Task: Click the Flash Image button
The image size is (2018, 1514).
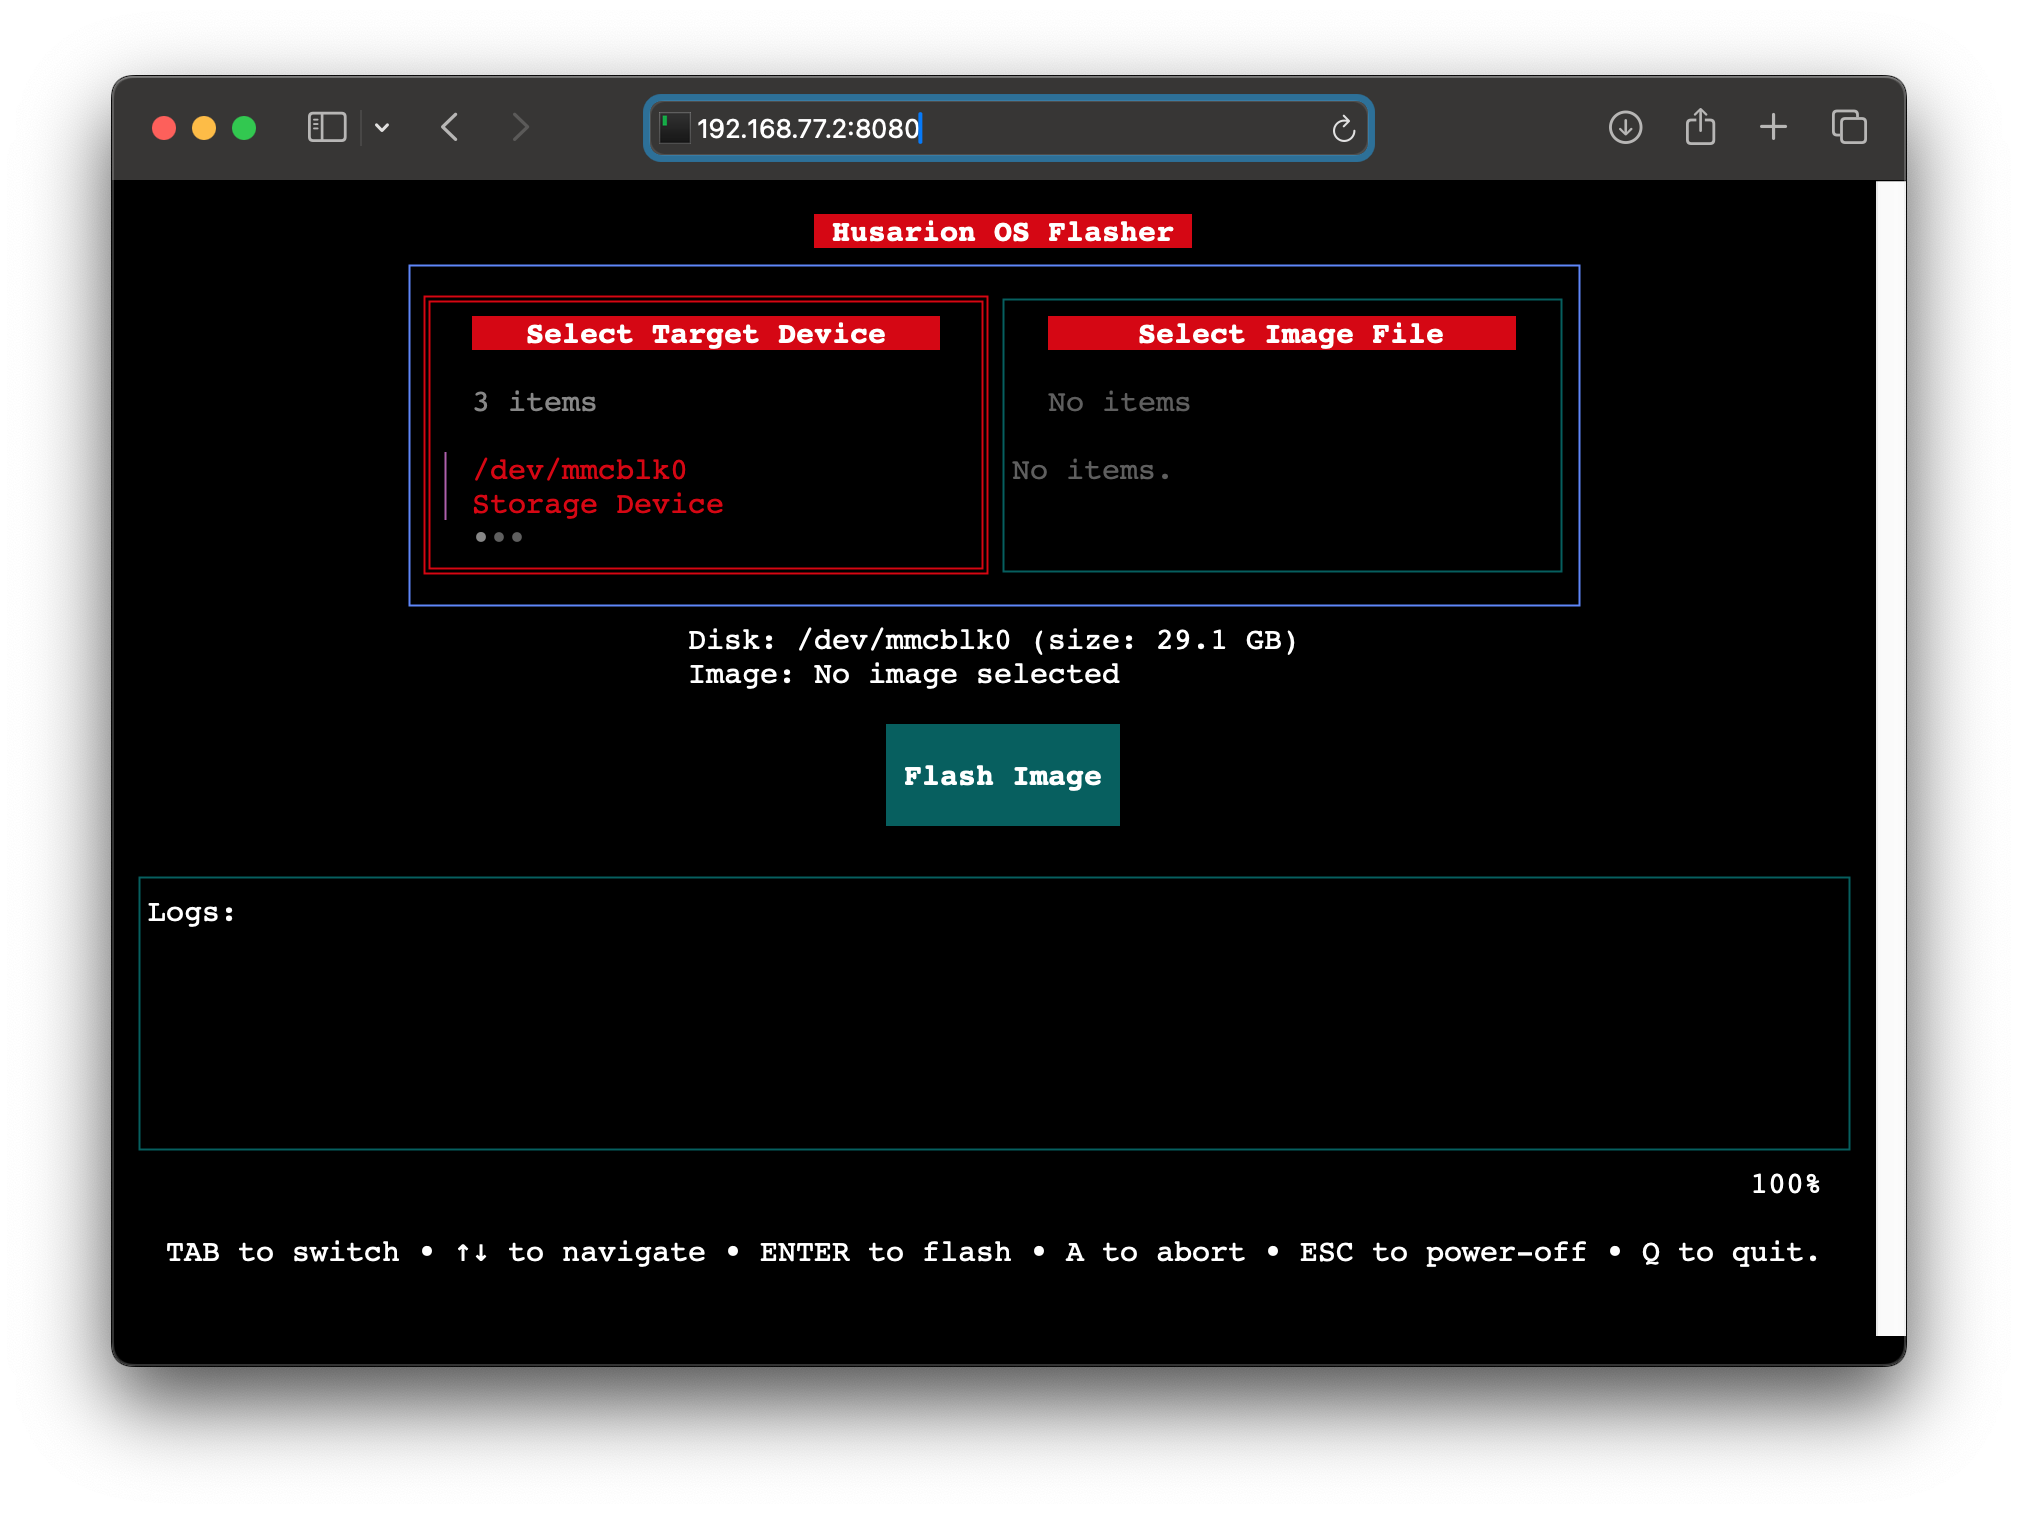Action: (x=1002, y=775)
